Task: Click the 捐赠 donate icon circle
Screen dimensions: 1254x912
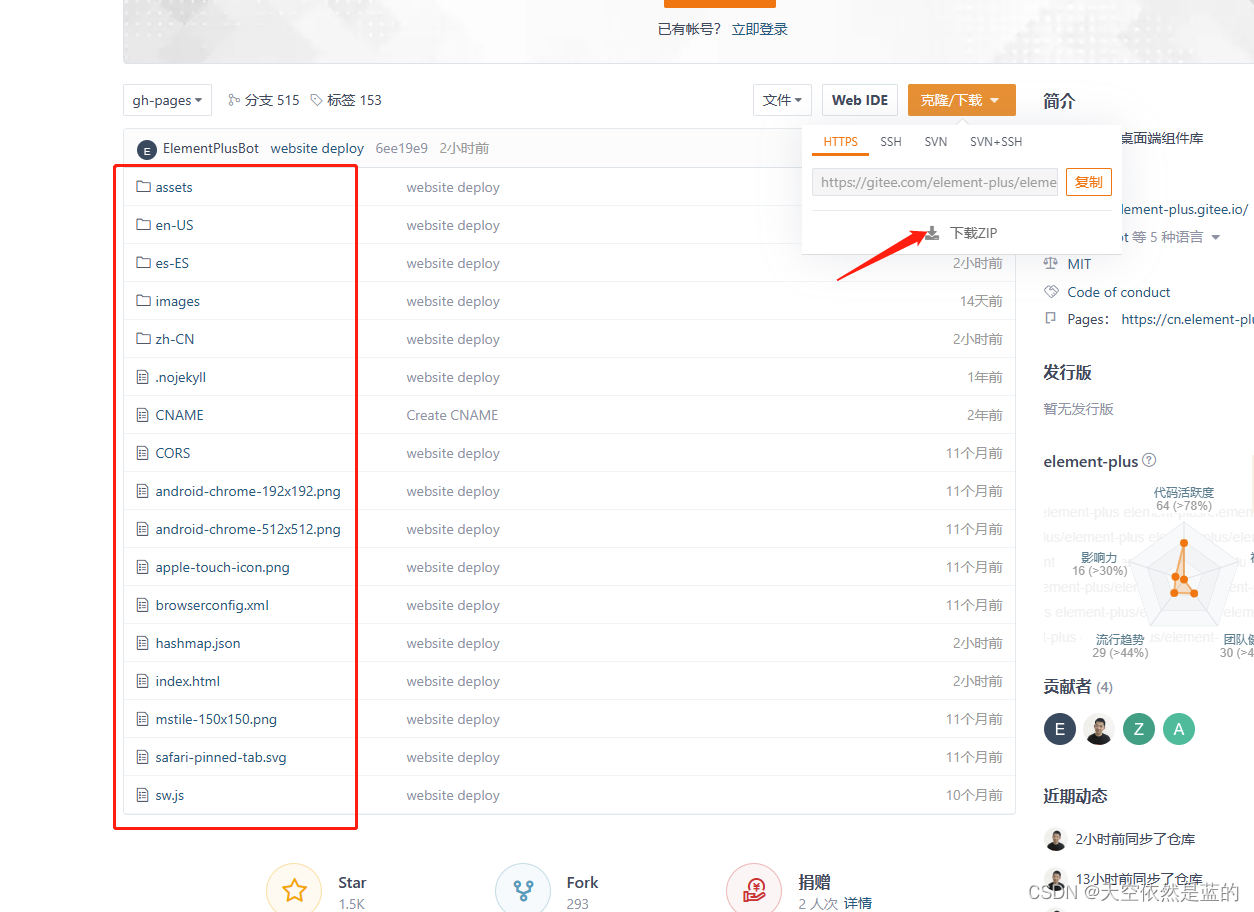Action: [x=755, y=890]
